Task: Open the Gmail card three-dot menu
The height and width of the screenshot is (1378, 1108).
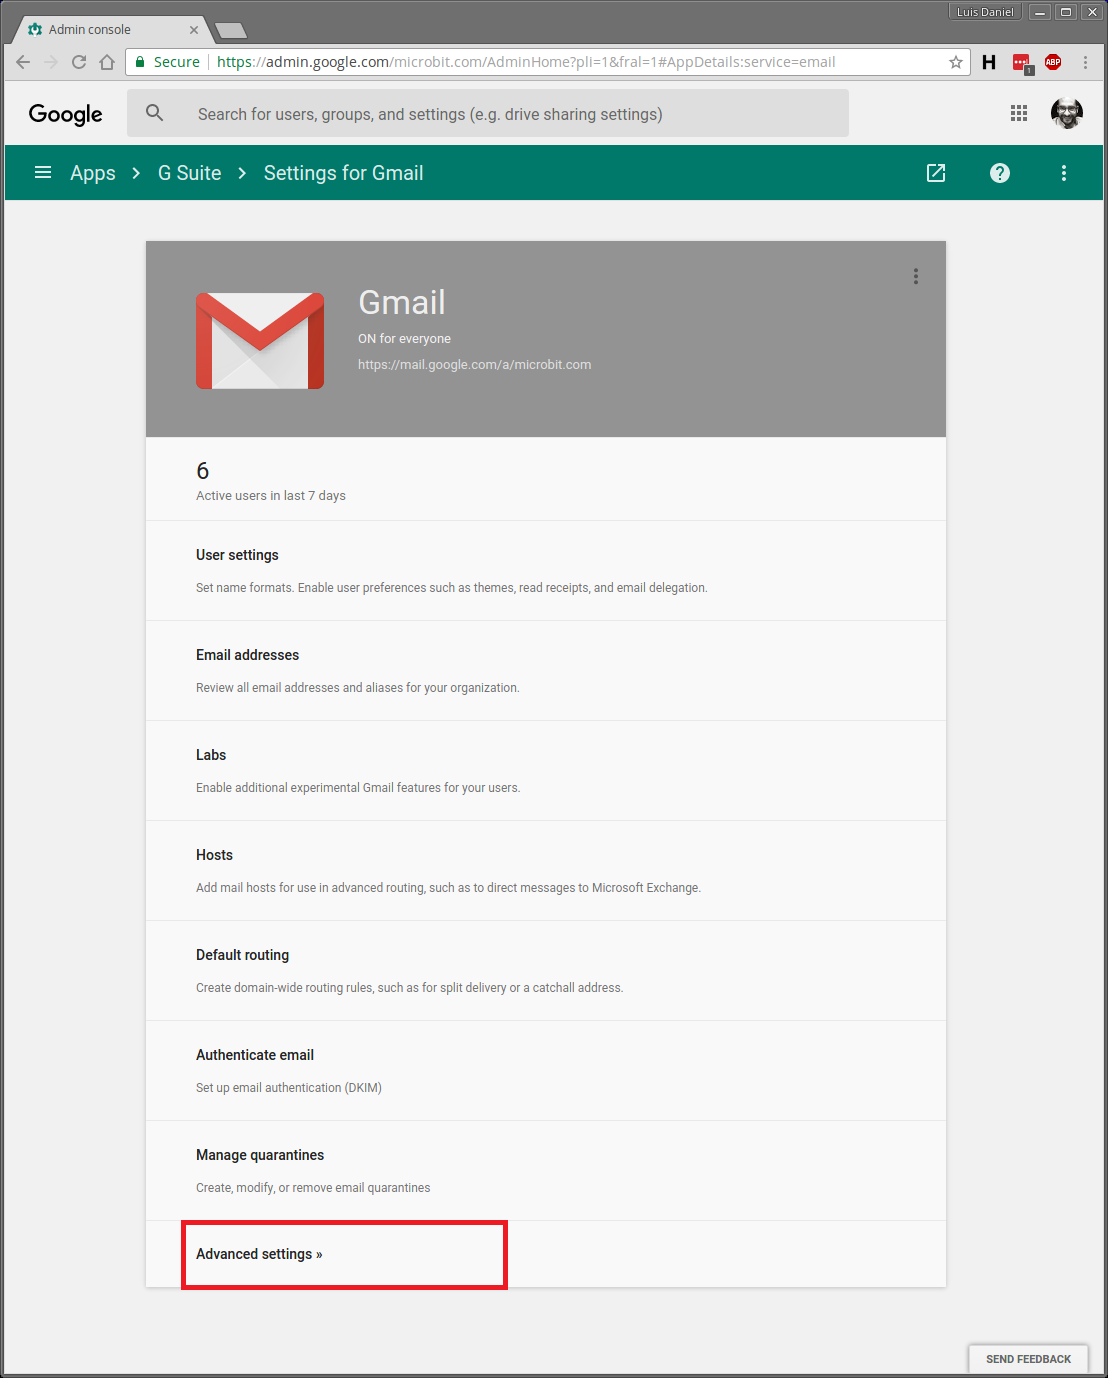Action: point(916,276)
